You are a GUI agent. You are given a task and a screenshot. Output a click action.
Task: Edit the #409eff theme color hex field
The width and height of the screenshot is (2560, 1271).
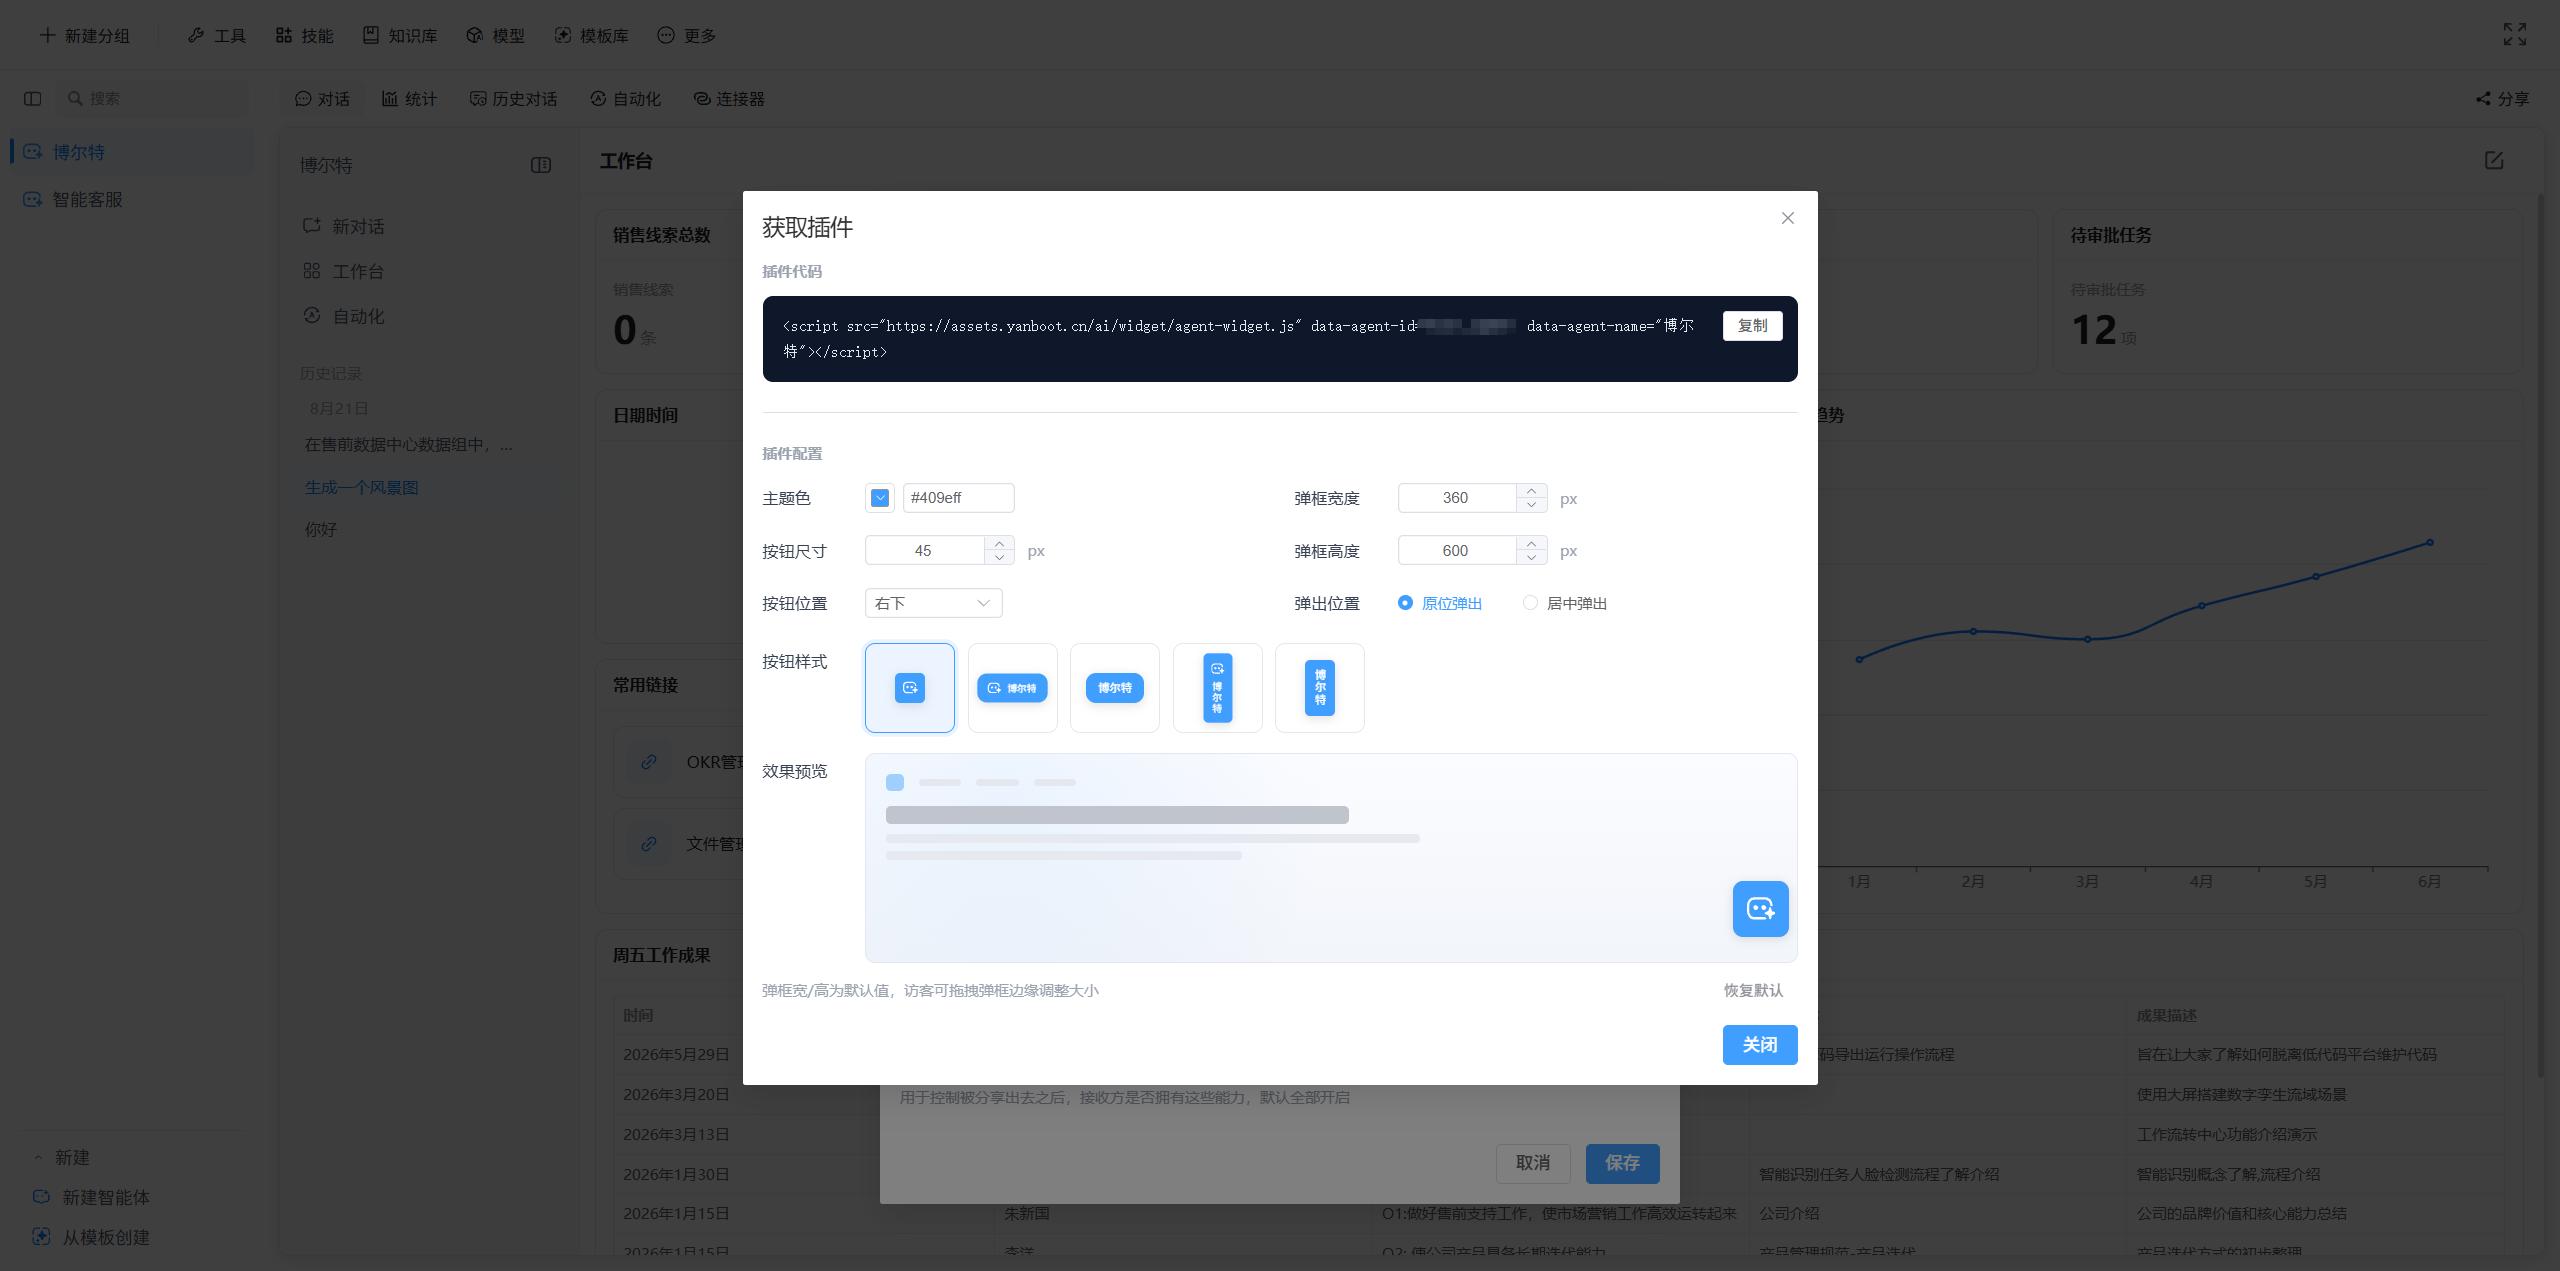(x=958, y=498)
